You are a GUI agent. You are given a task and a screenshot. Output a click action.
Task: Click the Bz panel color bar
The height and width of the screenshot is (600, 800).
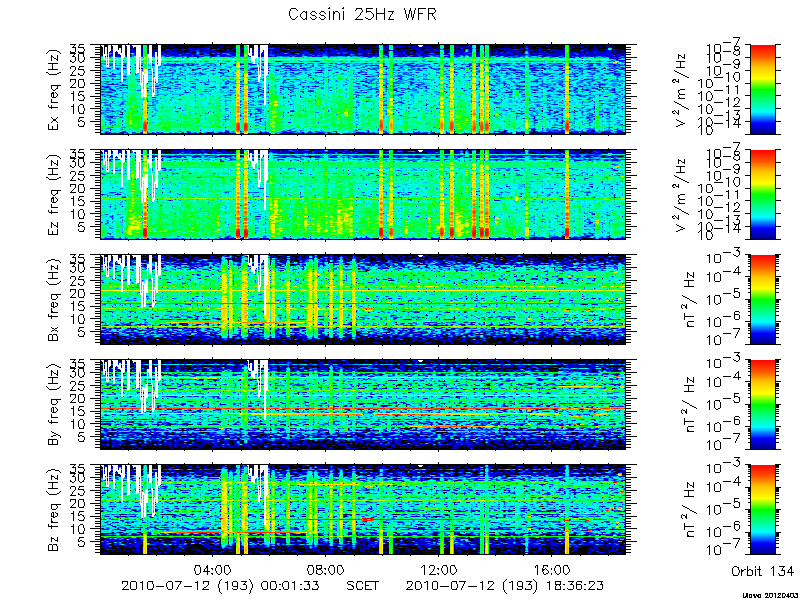[x=762, y=510]
